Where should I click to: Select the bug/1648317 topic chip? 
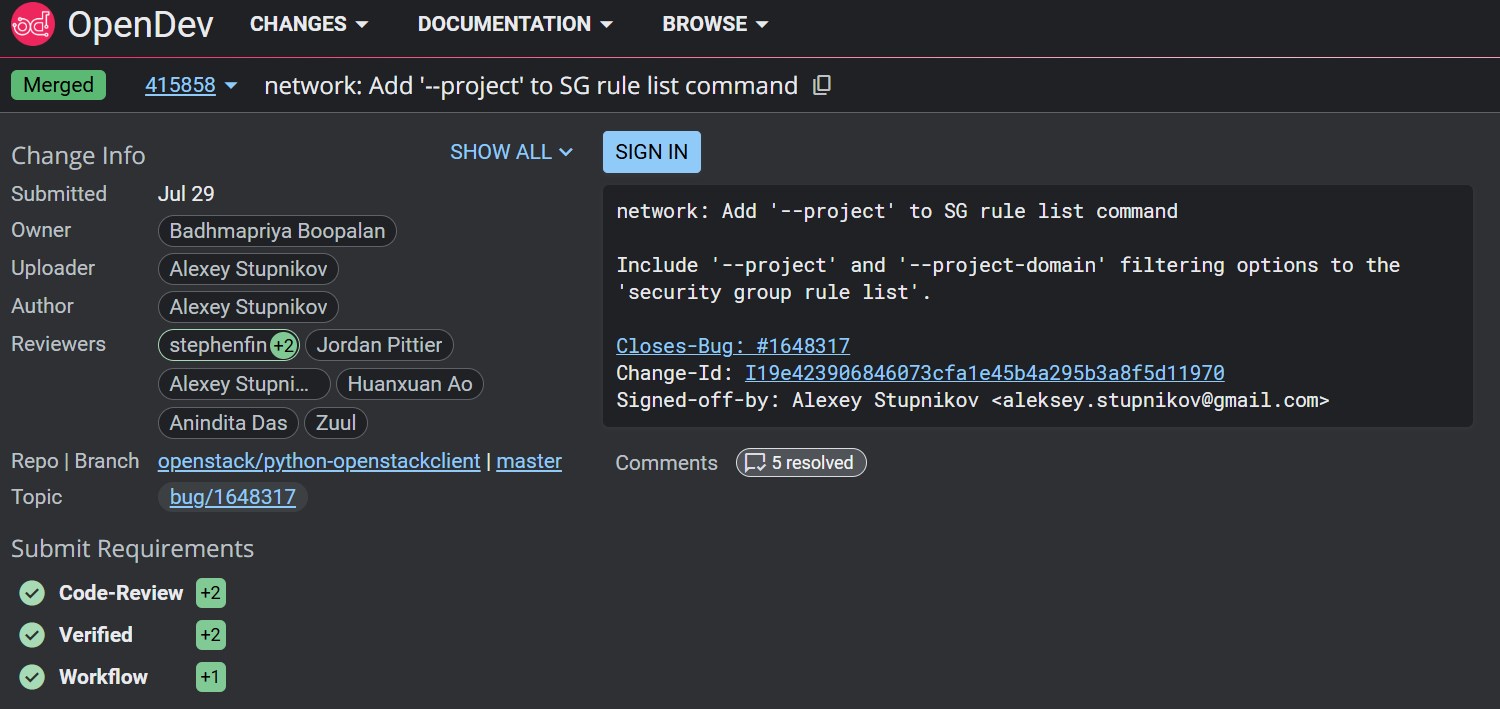(233, 497)
